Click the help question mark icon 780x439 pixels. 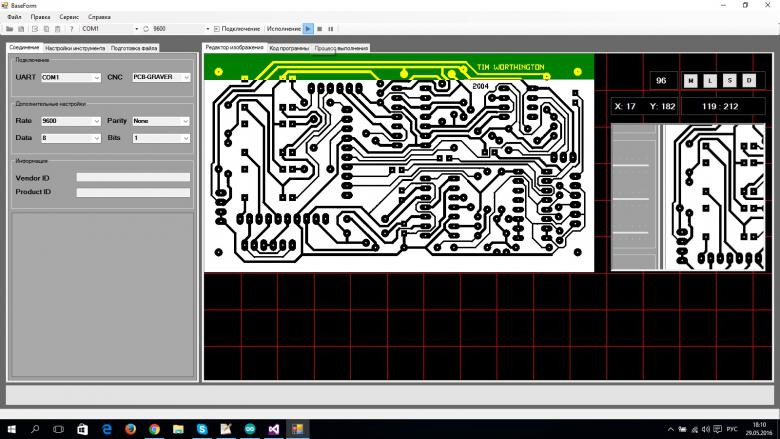(71, 29)
